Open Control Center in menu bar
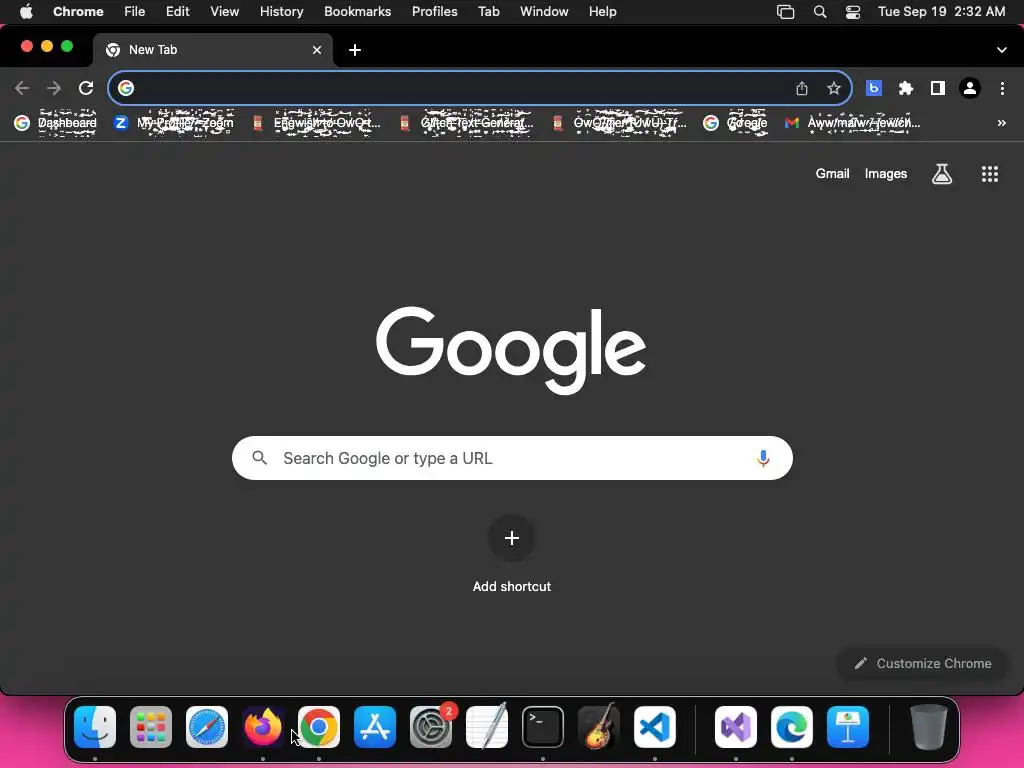 (x=853, y=12)
